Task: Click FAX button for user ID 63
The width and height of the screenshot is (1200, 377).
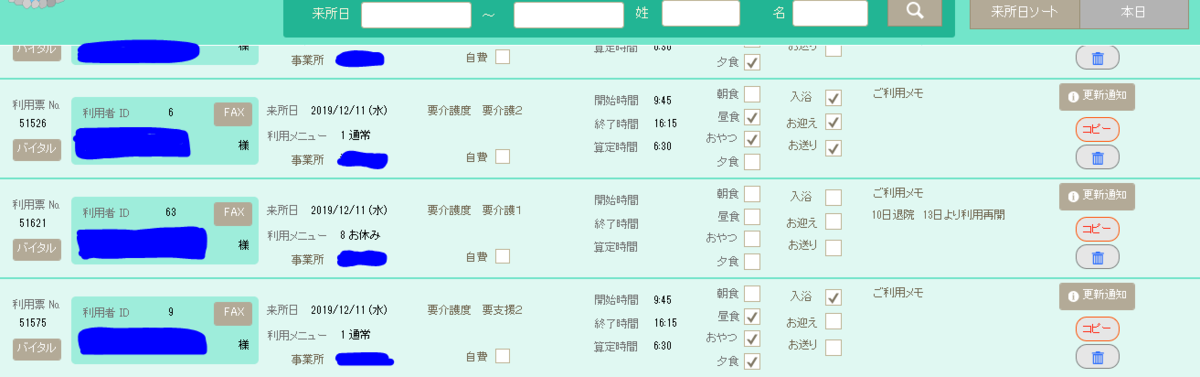Action: coord(233,213)
